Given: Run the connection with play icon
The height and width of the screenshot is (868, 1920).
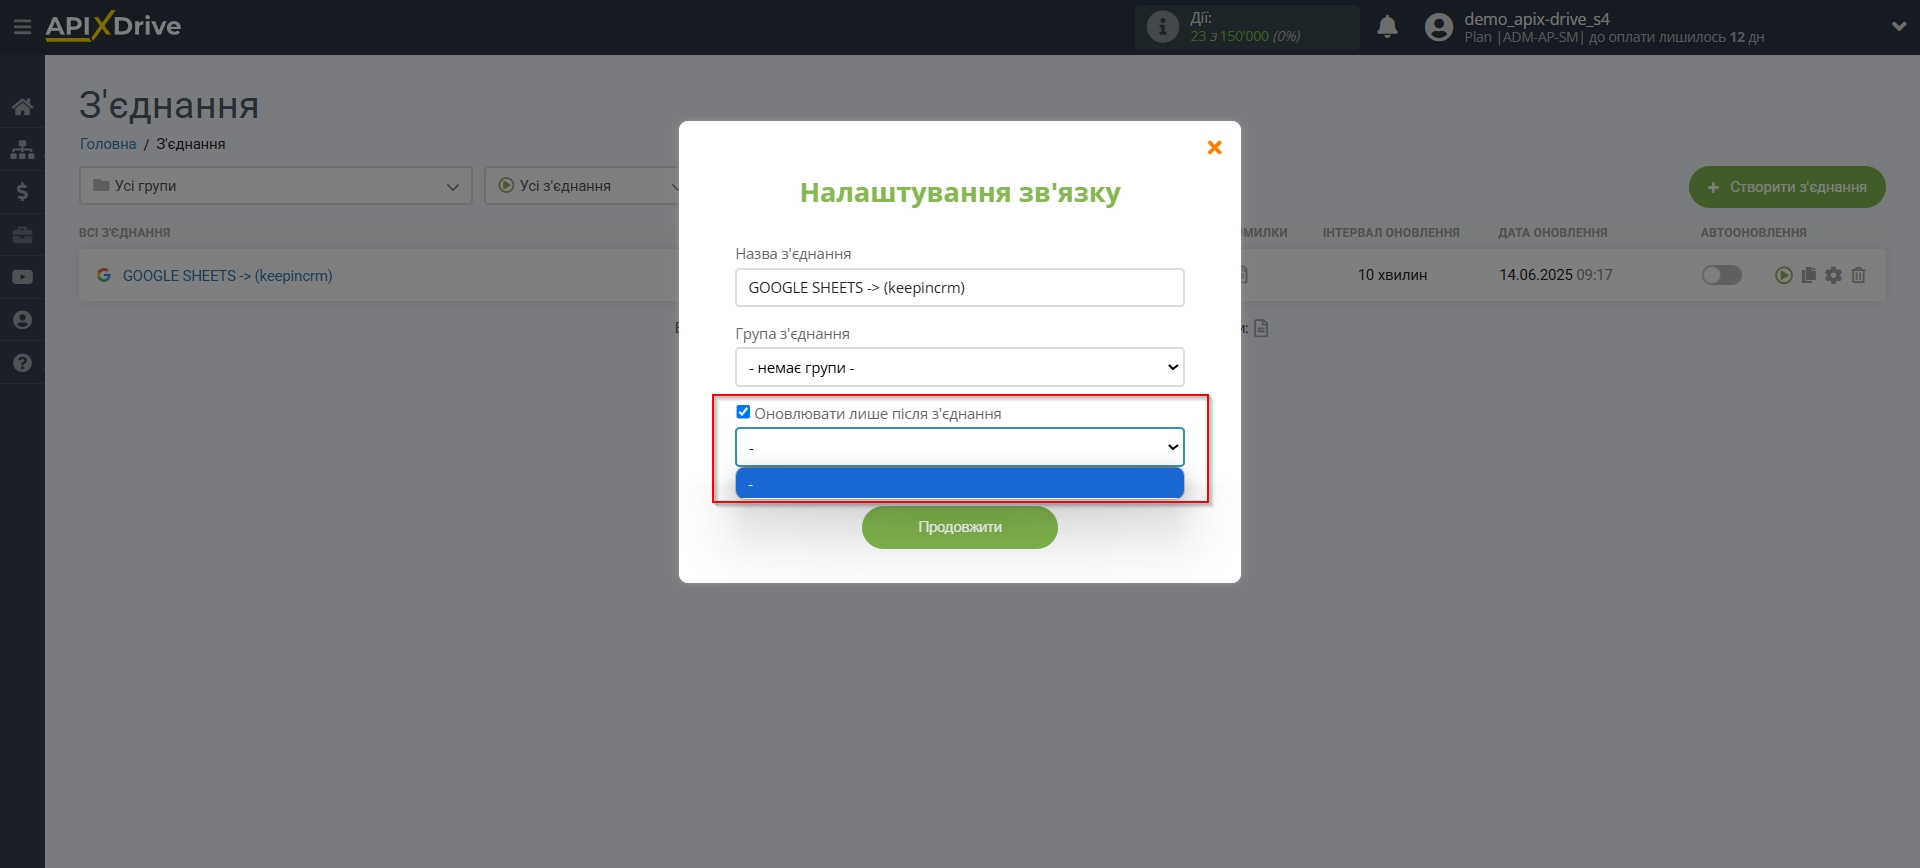Looking at the screenshot, I should [x=1783, y=275].
